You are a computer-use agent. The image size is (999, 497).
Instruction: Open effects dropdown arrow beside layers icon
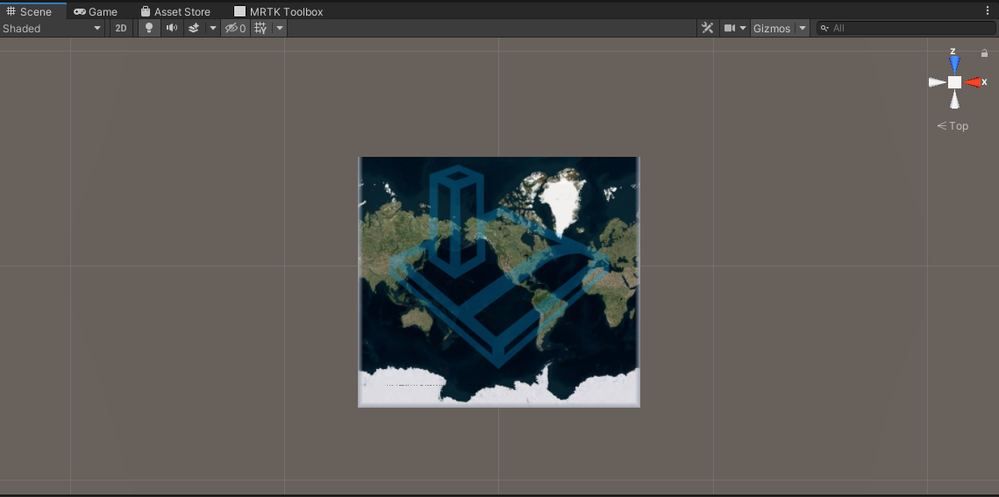pyautogui.click(x=213, y=28)
